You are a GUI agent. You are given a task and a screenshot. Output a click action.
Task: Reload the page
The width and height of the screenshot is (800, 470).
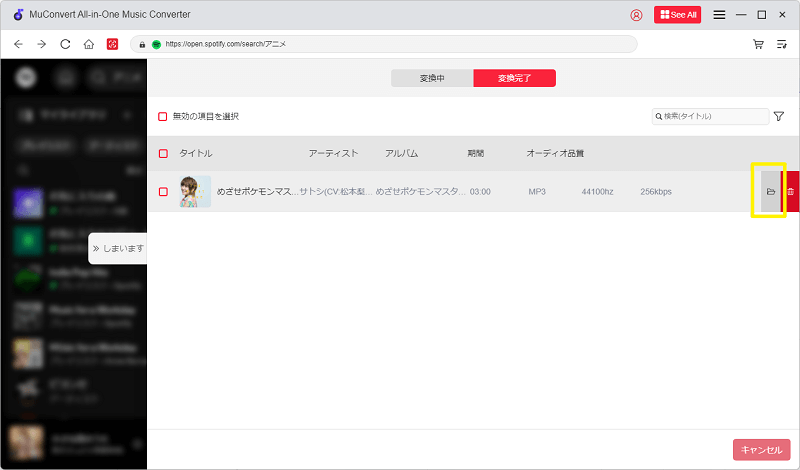point(65,44)
